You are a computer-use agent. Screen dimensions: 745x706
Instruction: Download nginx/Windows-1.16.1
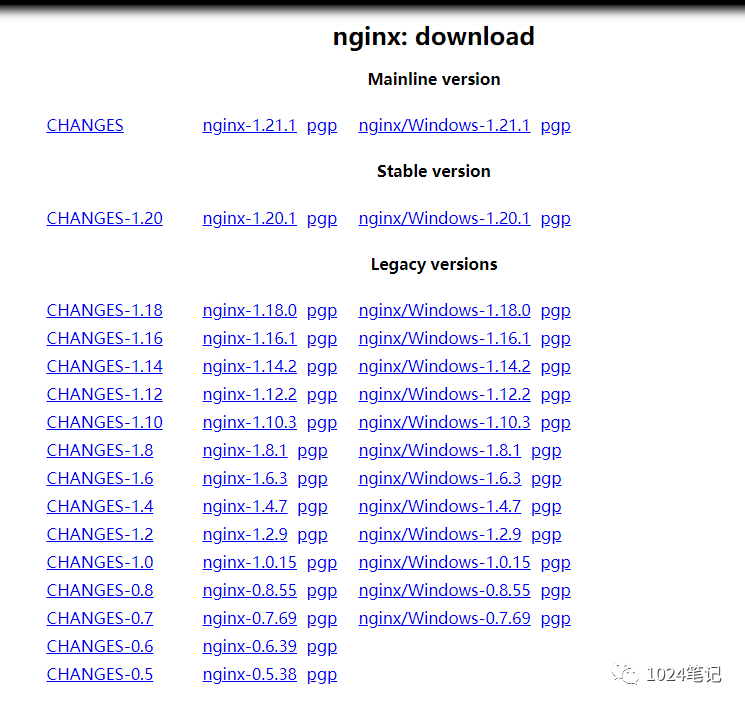click(x=444, y=338)
